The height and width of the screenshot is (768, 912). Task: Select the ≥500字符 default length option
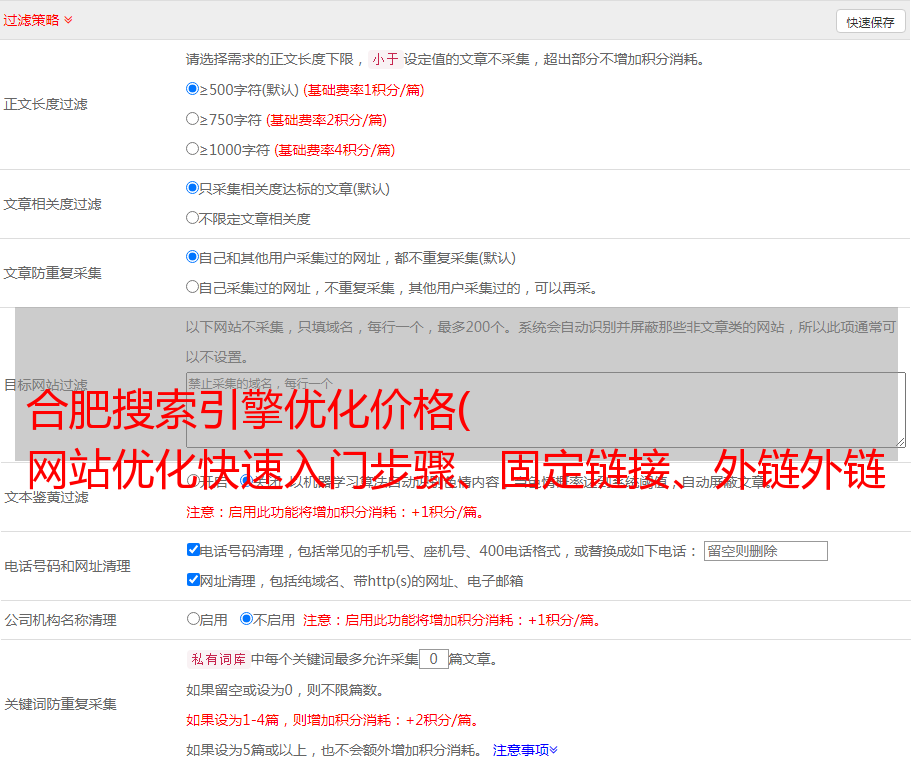pos(193,89)
